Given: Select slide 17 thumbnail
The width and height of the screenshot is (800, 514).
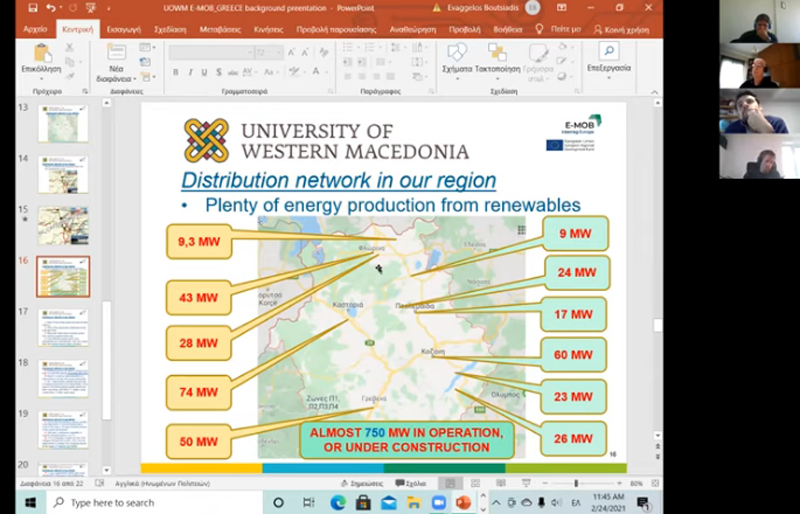Looking at the screenshot, I should [x=63, y=328].
